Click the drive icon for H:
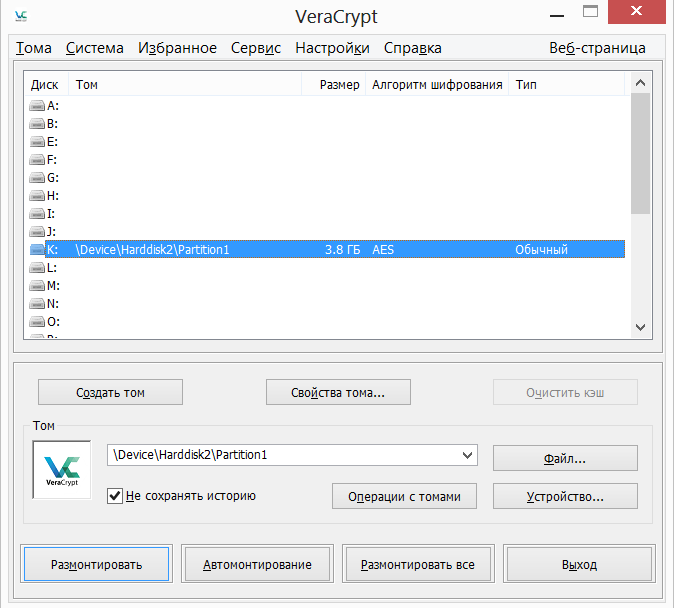 (x=37, y=196)
